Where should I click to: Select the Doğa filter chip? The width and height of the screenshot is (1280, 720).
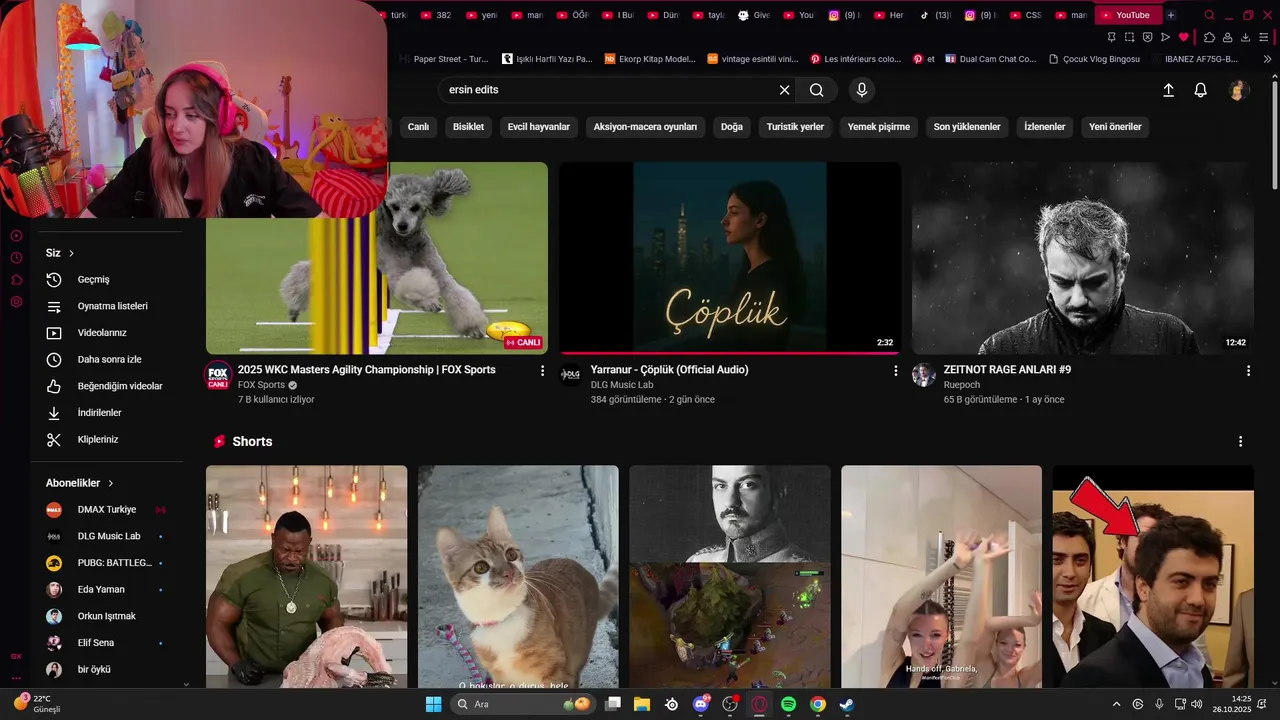click(x=732, y=127)
